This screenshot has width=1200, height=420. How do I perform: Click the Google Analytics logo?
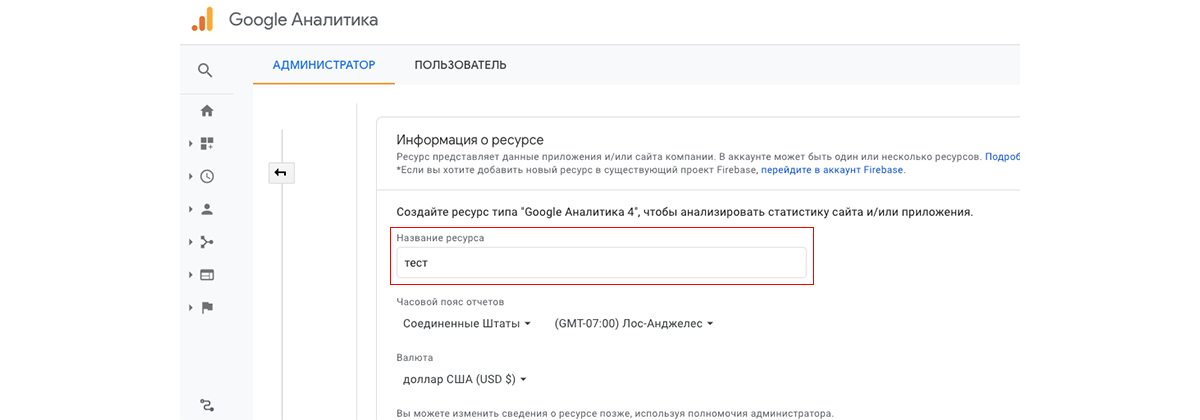pyautogui.click(x=203, y=19)
